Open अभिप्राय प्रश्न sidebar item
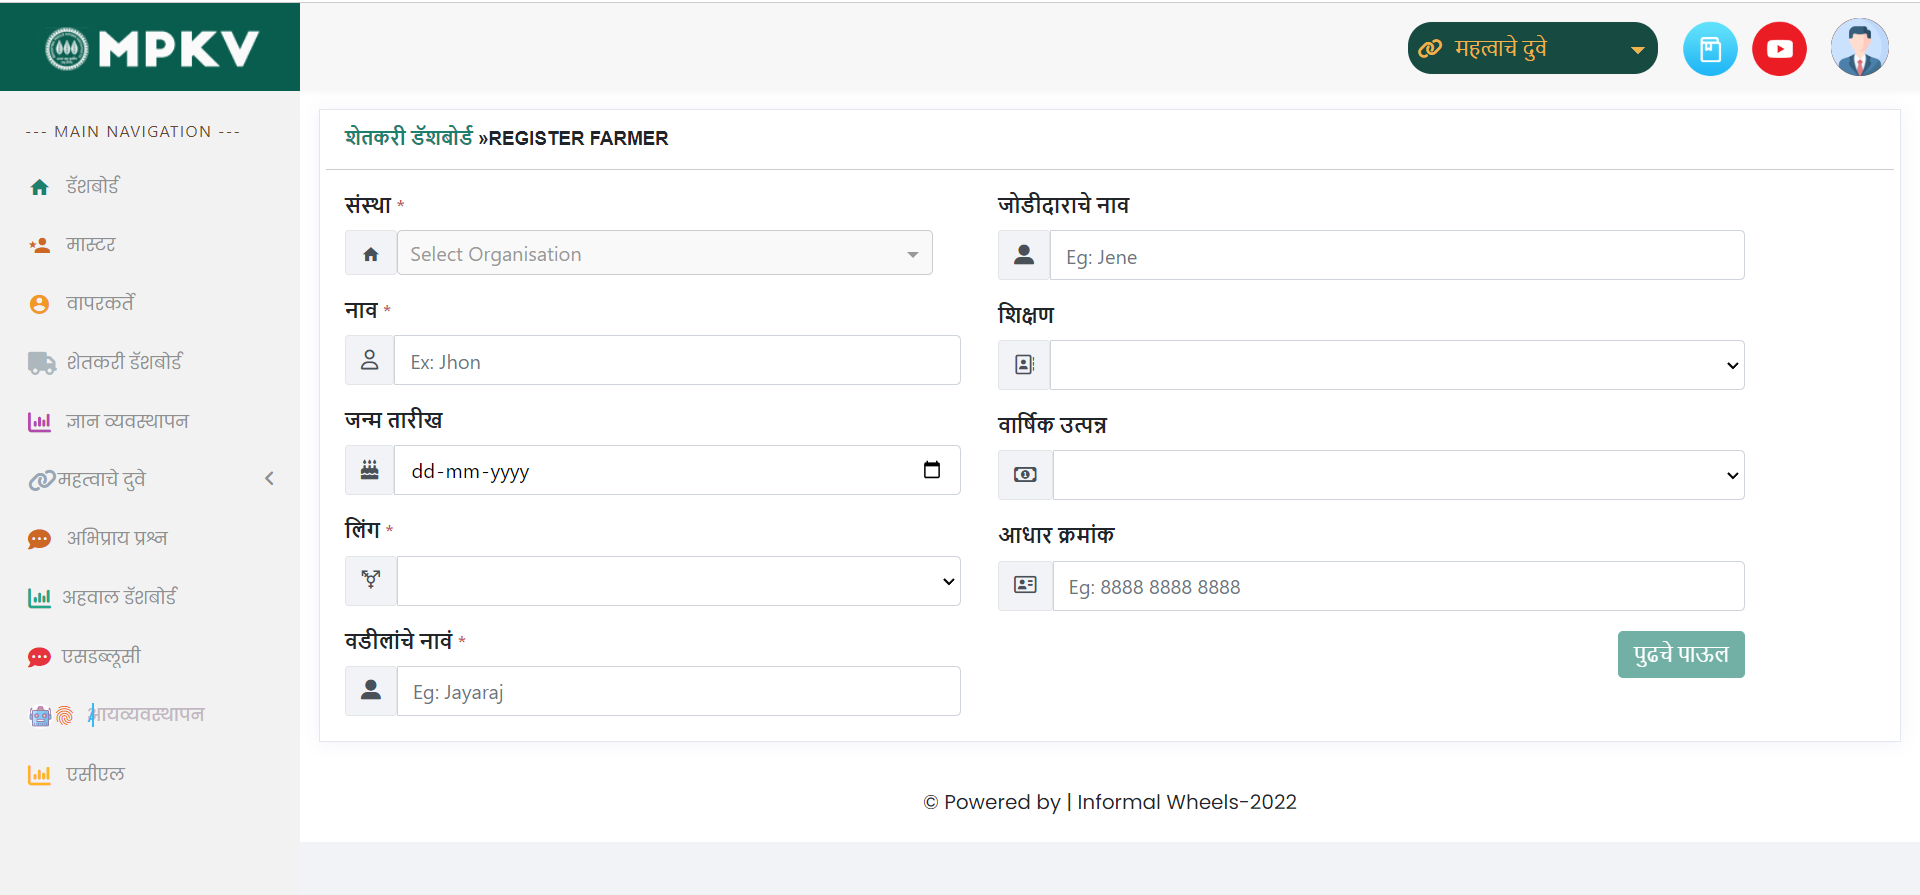Viewport: 1920px width, 895px height. pos(117,538)
